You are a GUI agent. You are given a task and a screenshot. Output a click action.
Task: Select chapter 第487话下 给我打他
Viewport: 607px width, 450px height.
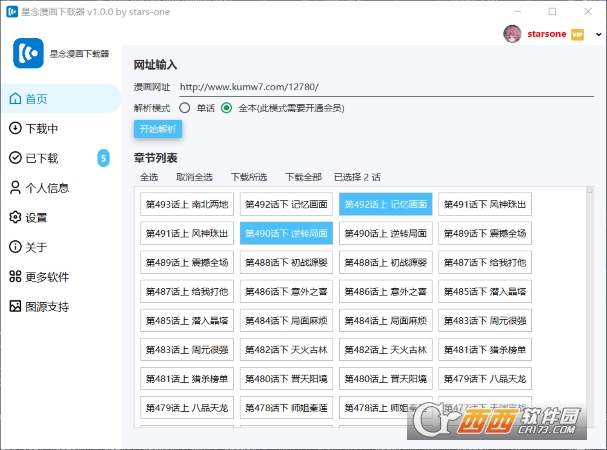[485, 262]
